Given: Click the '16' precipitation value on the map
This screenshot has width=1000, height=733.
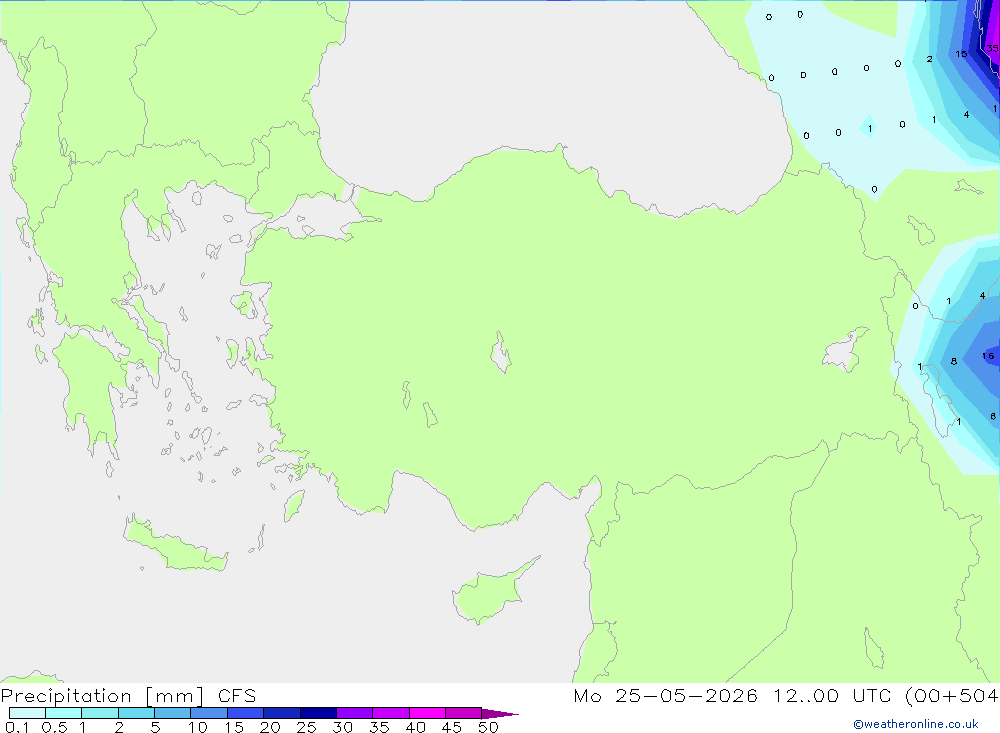Looking at the screenshot, I should 988,356.
